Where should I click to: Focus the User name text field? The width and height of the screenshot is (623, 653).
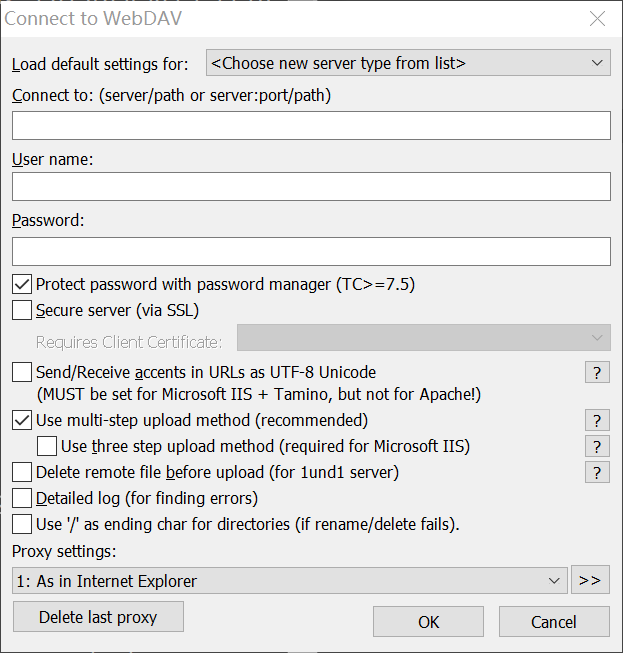[x=311, y=187]
